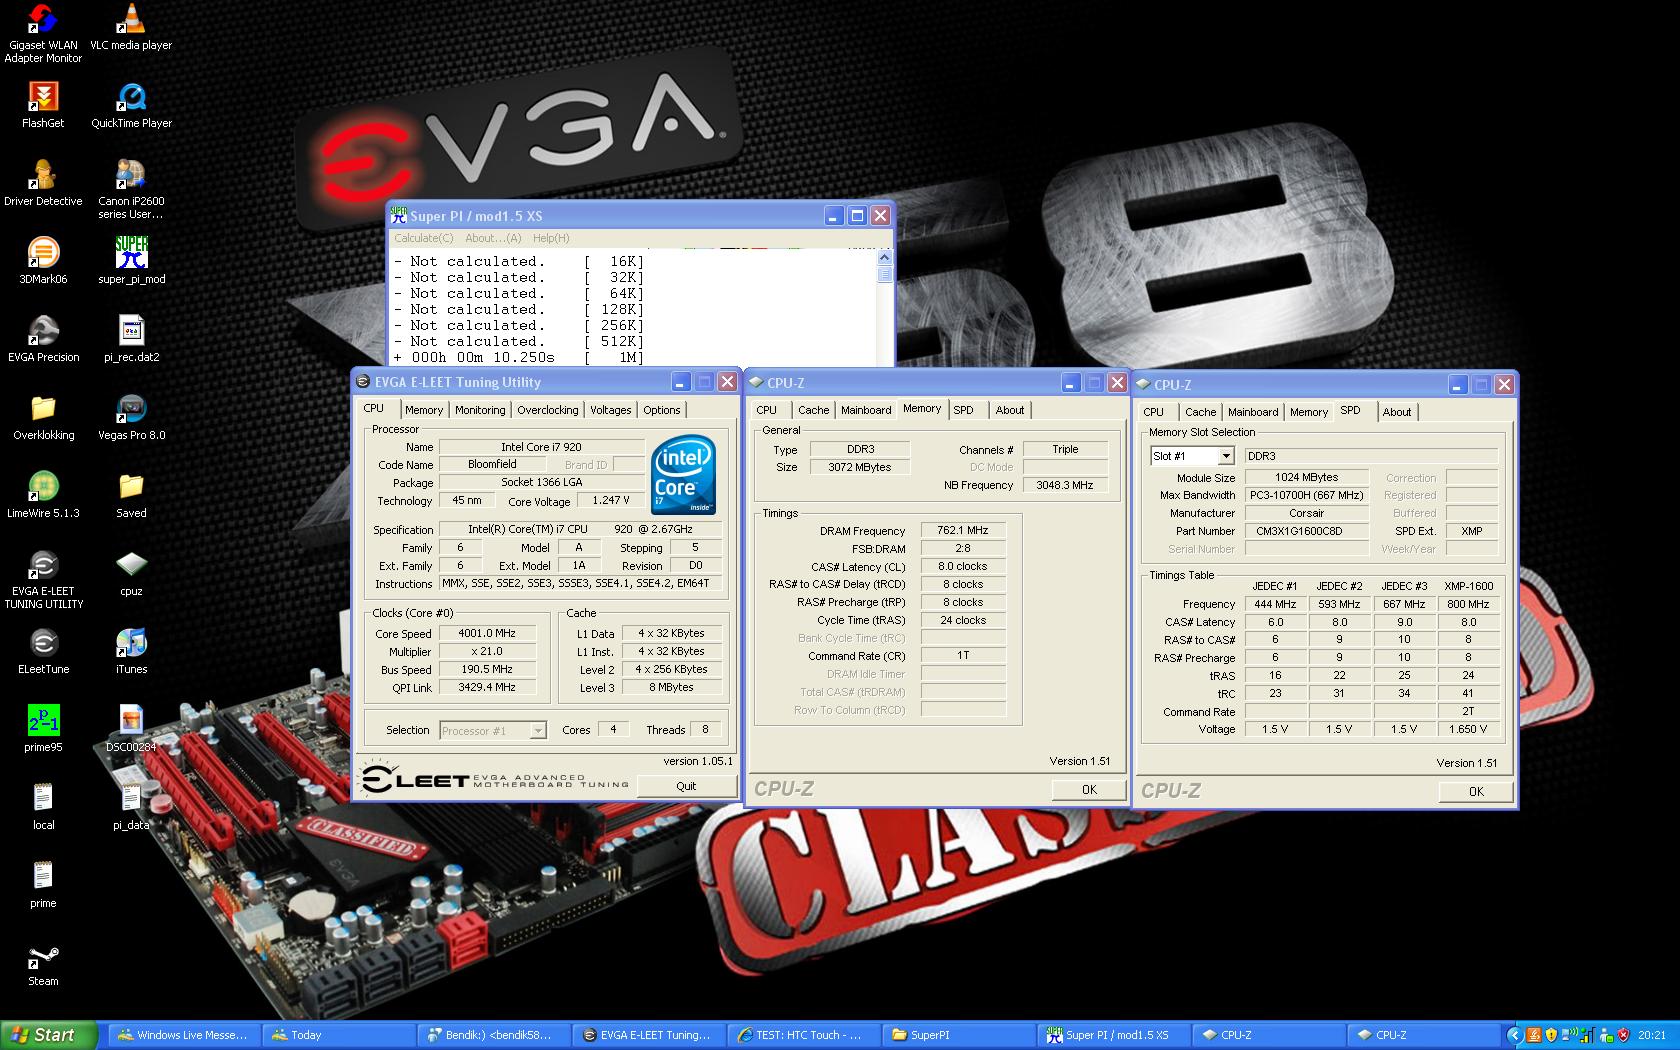Click the Part Number field CM3X1G1600C8D
The height and width of the screenshot is (1050, 1680).
[1306, 531]
